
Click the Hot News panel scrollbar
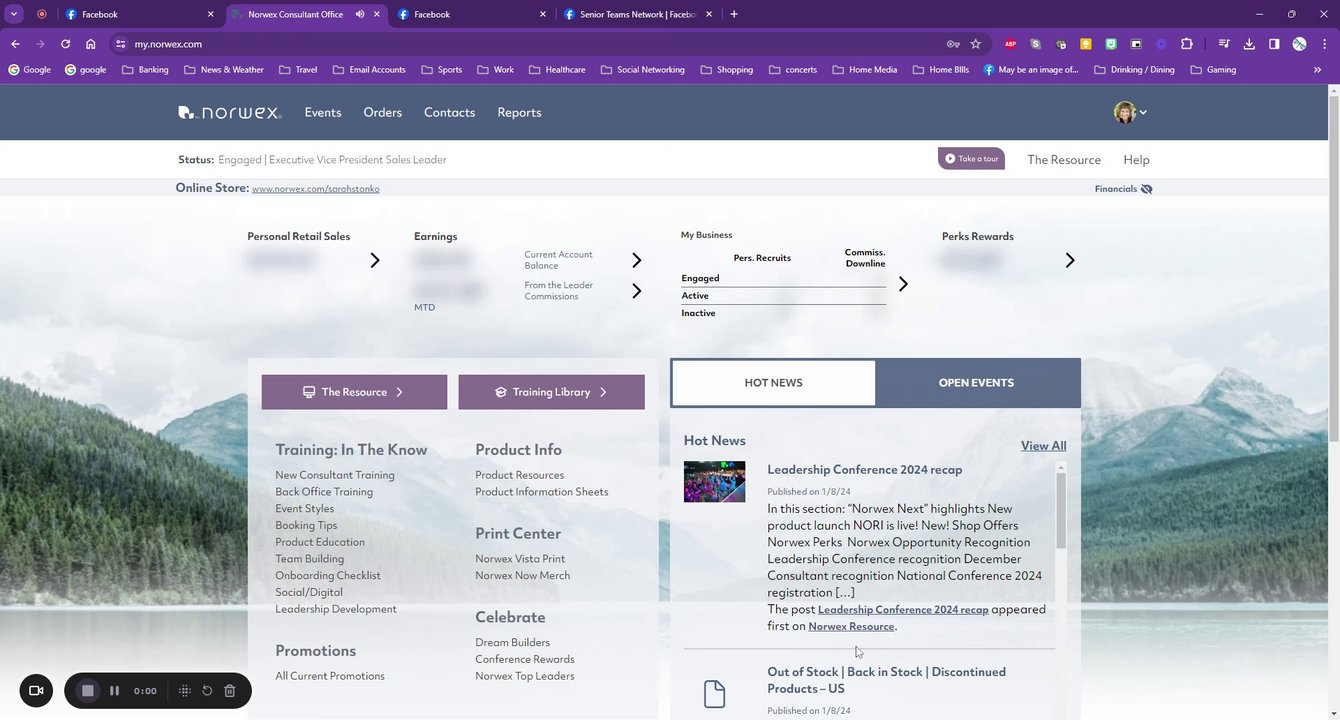(x=1061, y=510)
